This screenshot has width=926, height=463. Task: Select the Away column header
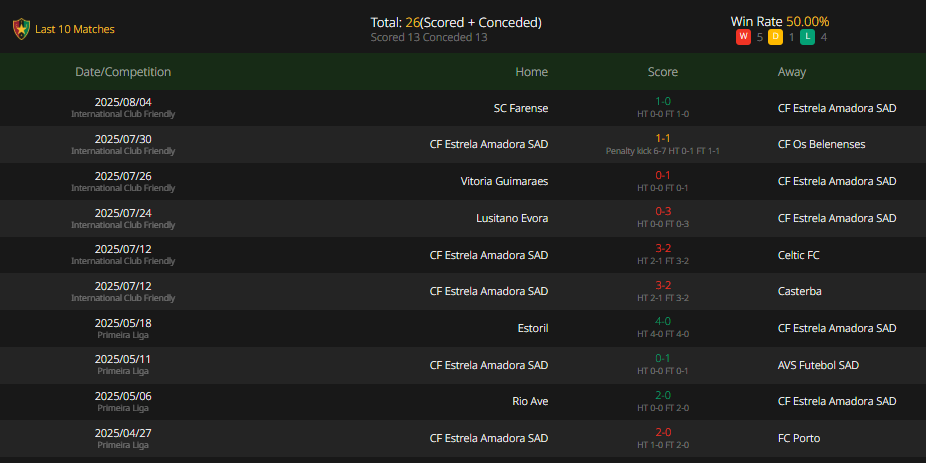coord(792,72)
